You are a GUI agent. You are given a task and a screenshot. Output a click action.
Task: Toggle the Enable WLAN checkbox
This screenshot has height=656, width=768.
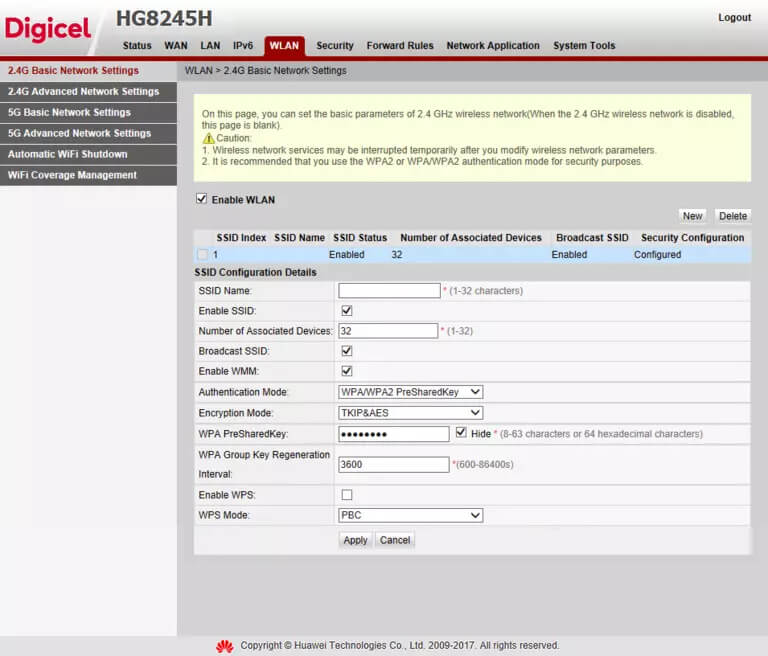tap(202, 199)
